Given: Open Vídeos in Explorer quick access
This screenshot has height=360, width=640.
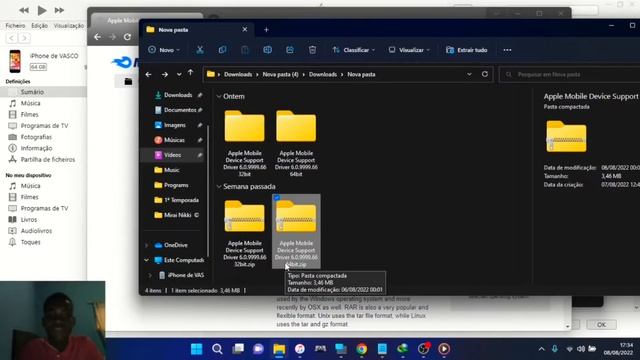Looking at the screenshot, I should click(173, 155).
